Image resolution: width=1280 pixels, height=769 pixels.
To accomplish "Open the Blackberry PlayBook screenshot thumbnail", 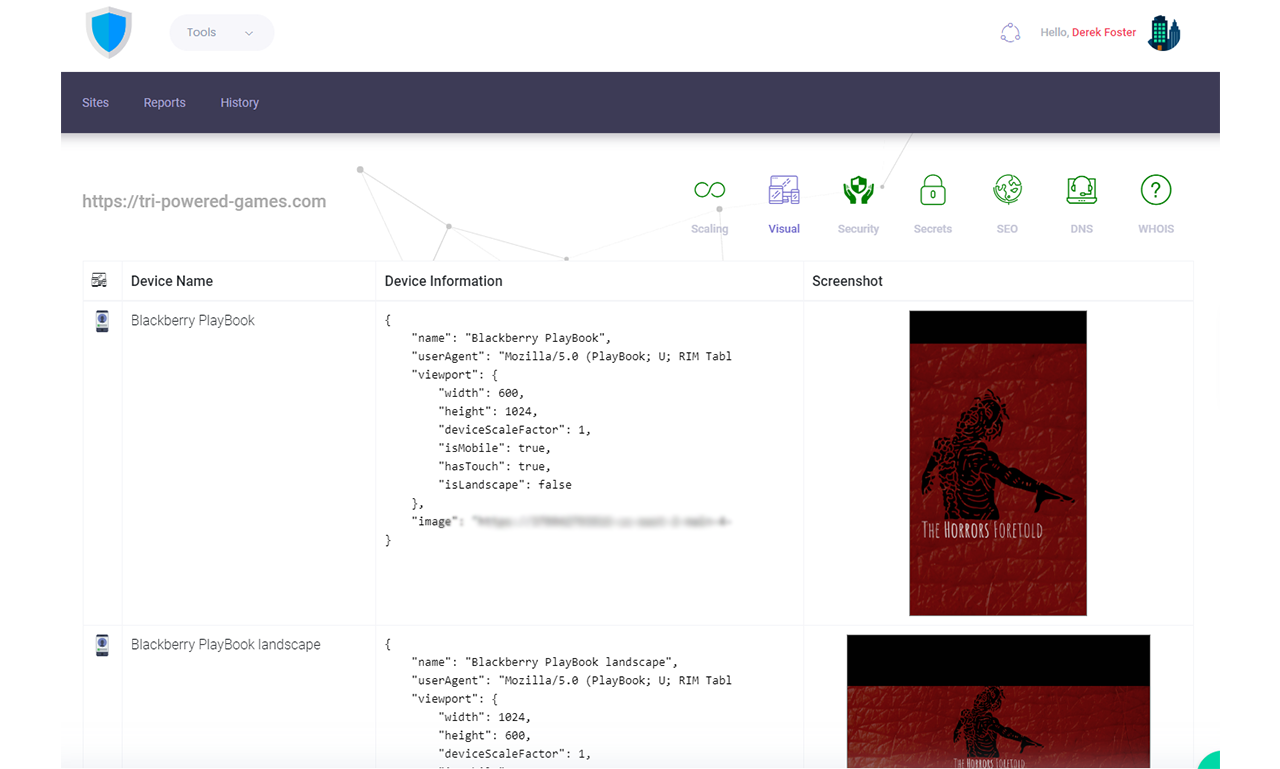I will pos(997,462).
